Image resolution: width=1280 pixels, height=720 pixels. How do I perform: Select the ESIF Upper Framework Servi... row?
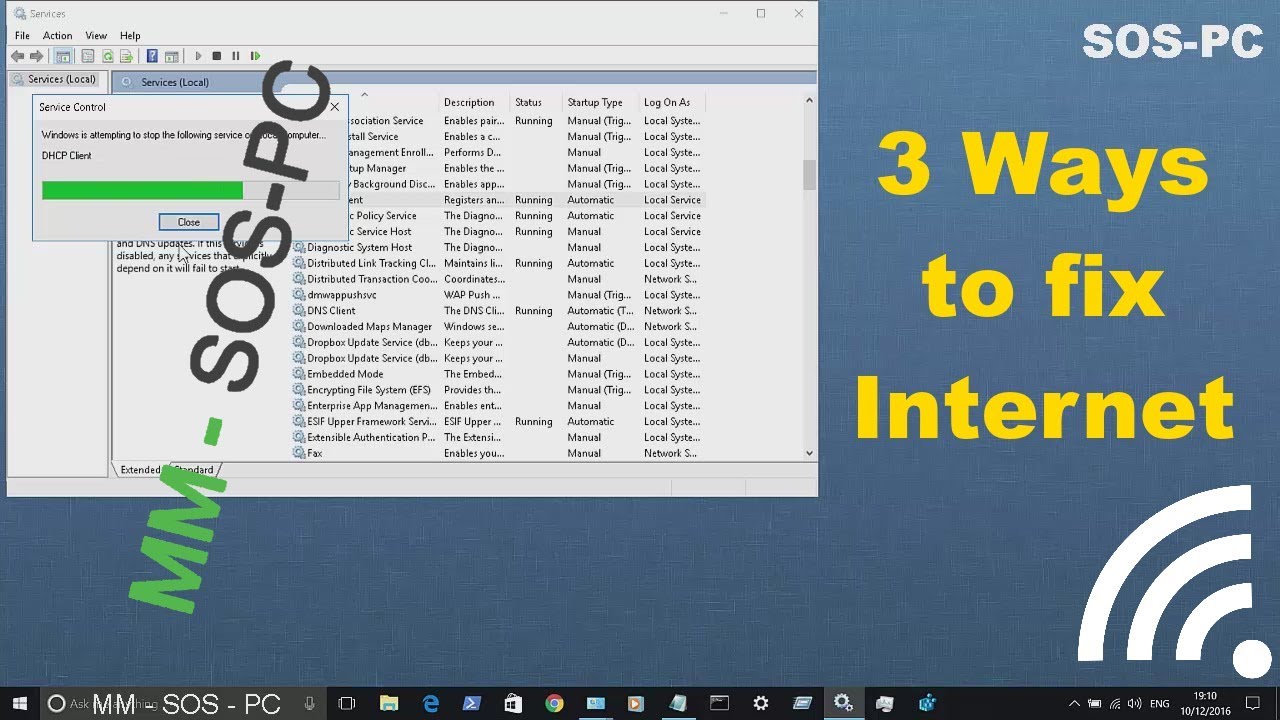tap(498, 422)
